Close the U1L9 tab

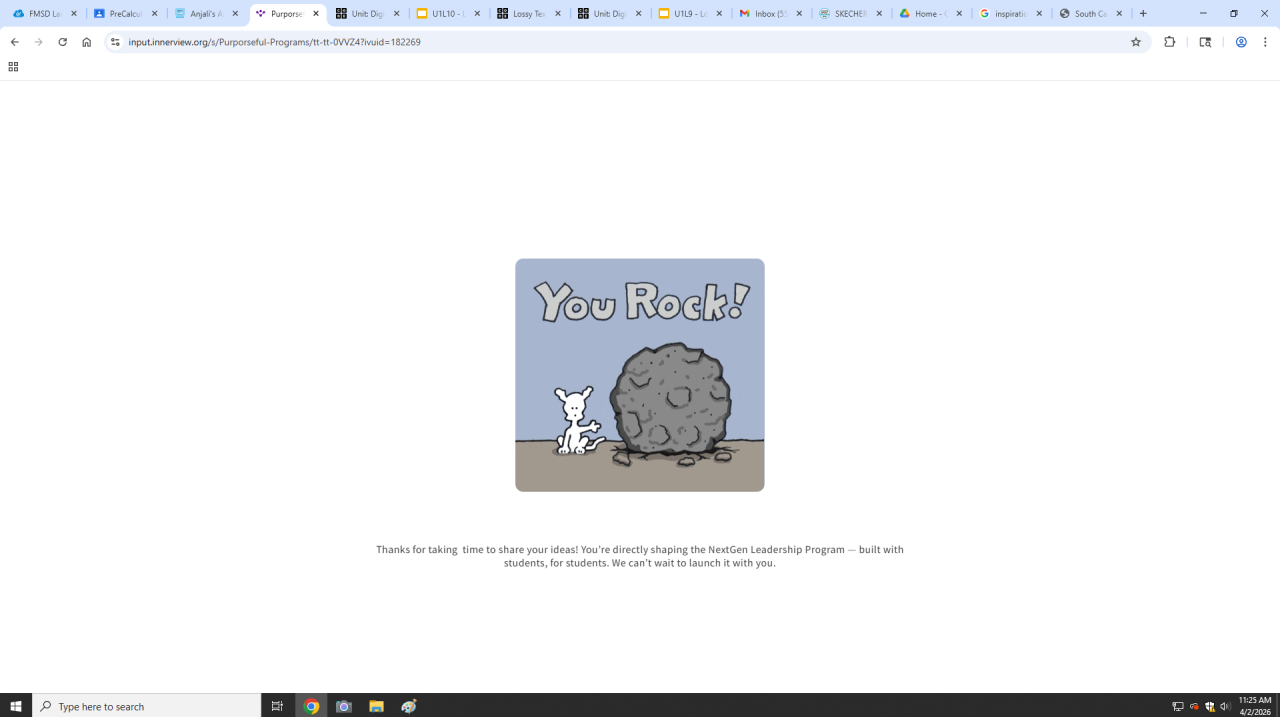719,14
